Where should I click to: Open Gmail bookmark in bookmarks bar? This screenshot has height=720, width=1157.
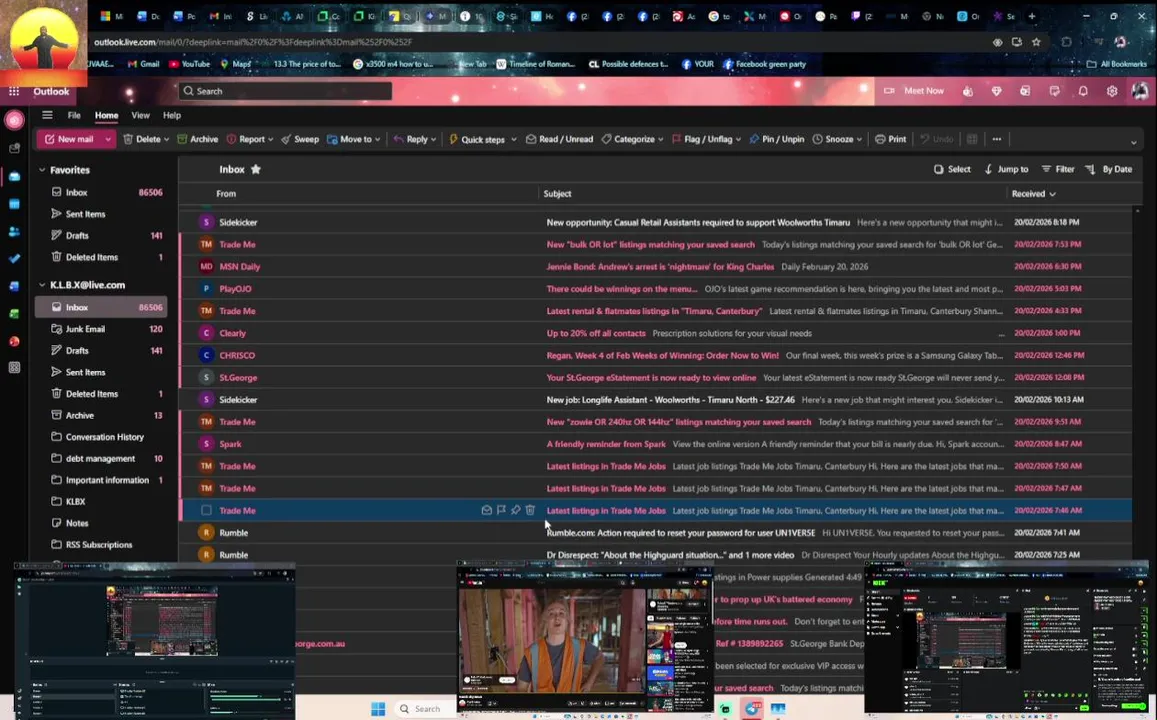tap(144, 64)
